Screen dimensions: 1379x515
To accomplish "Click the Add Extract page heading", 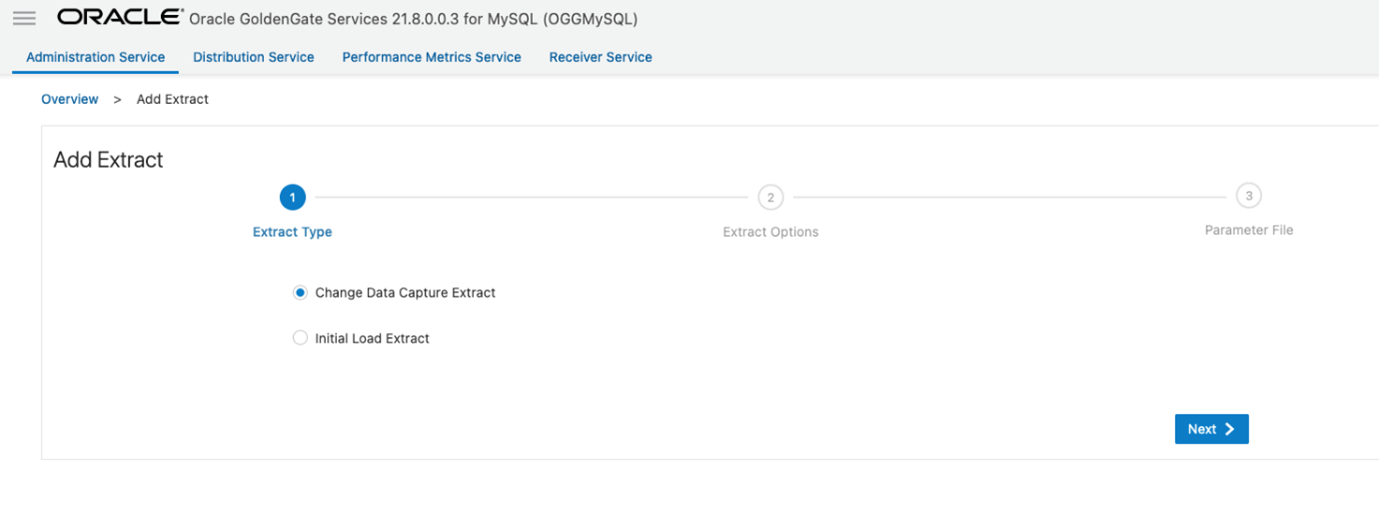I will point(108,160).
